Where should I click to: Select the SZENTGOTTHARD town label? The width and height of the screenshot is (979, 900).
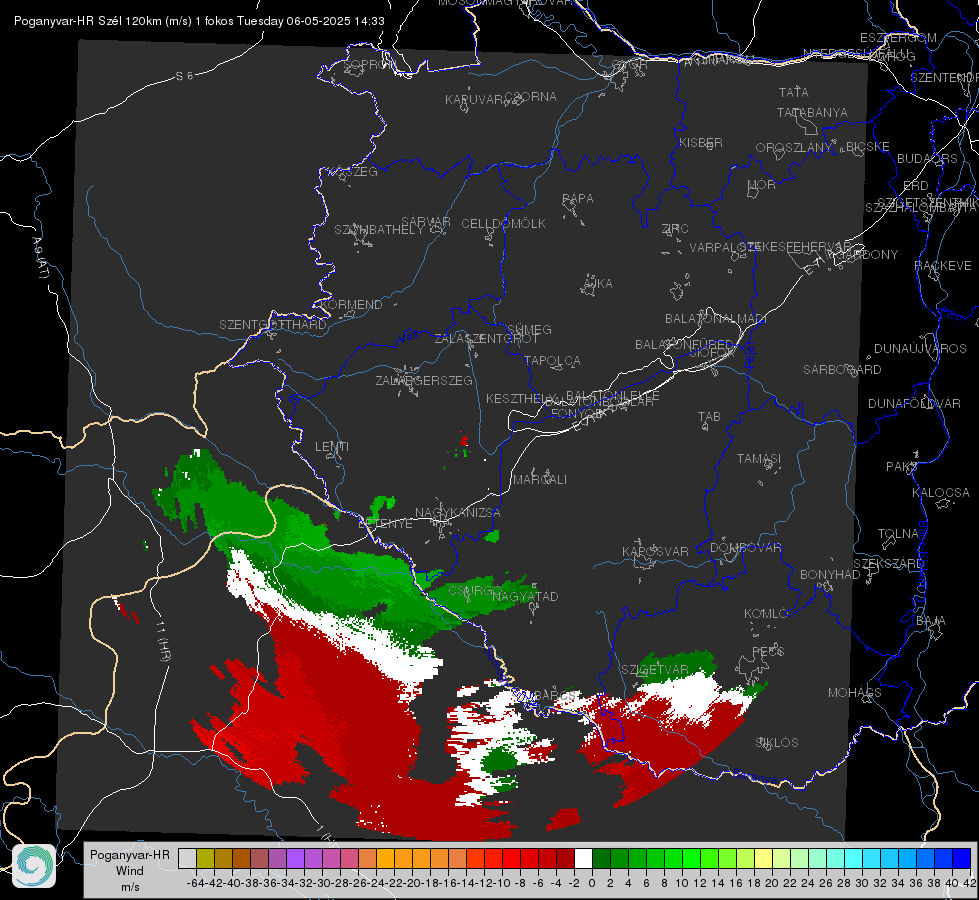click(x=273, y=325)
